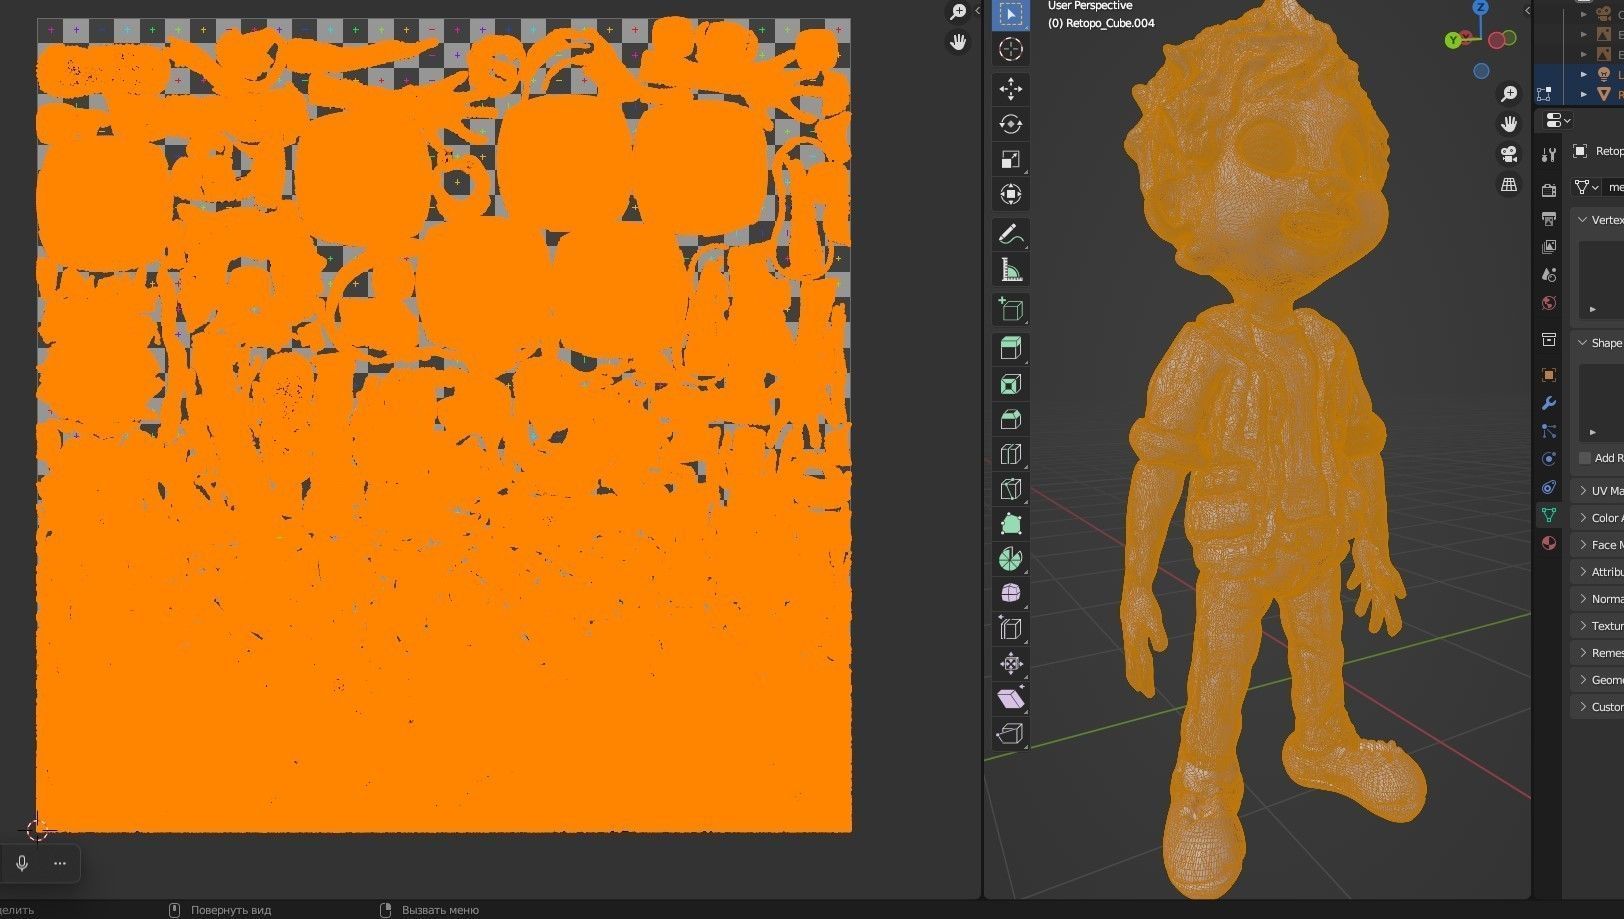Click the UV editor pan hand icon

coord(958,42)
